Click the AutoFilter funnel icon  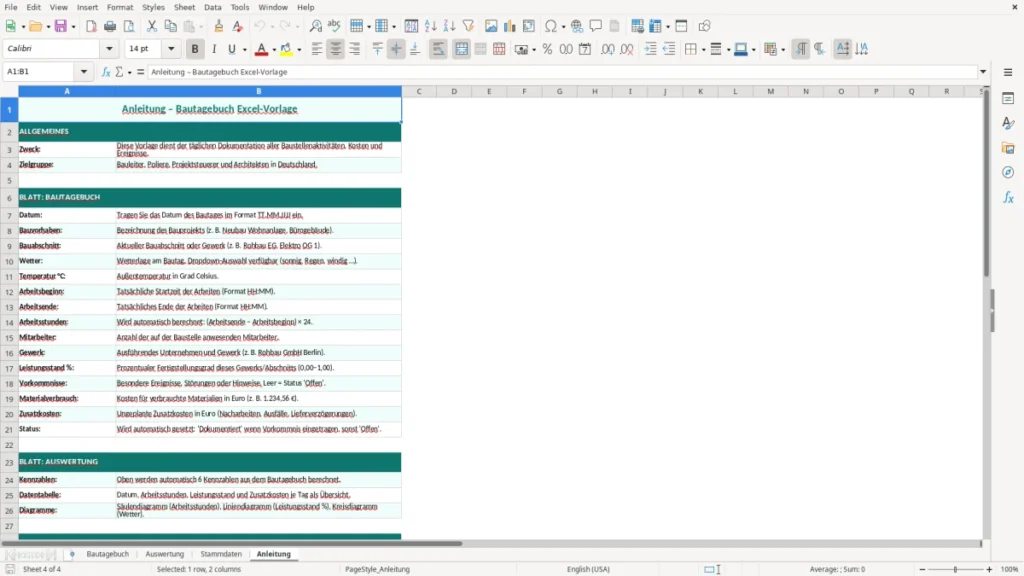click(468, 26)
